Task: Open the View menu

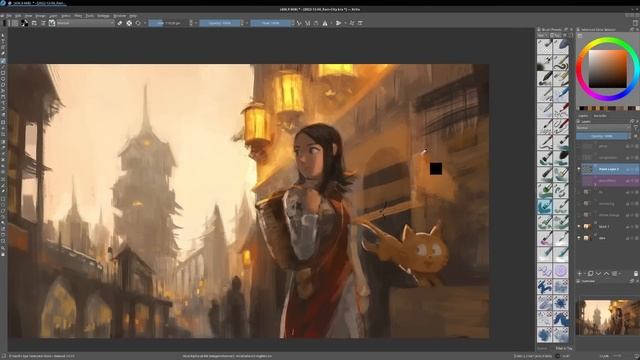Action: point(28,16)
